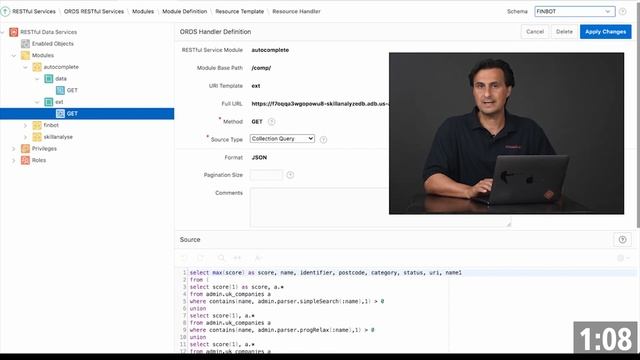The width and height of the screenshot is (640, 360).
Task: Click the Pagination Size input field
Action: pyautogui.click(x=266, y=175)
